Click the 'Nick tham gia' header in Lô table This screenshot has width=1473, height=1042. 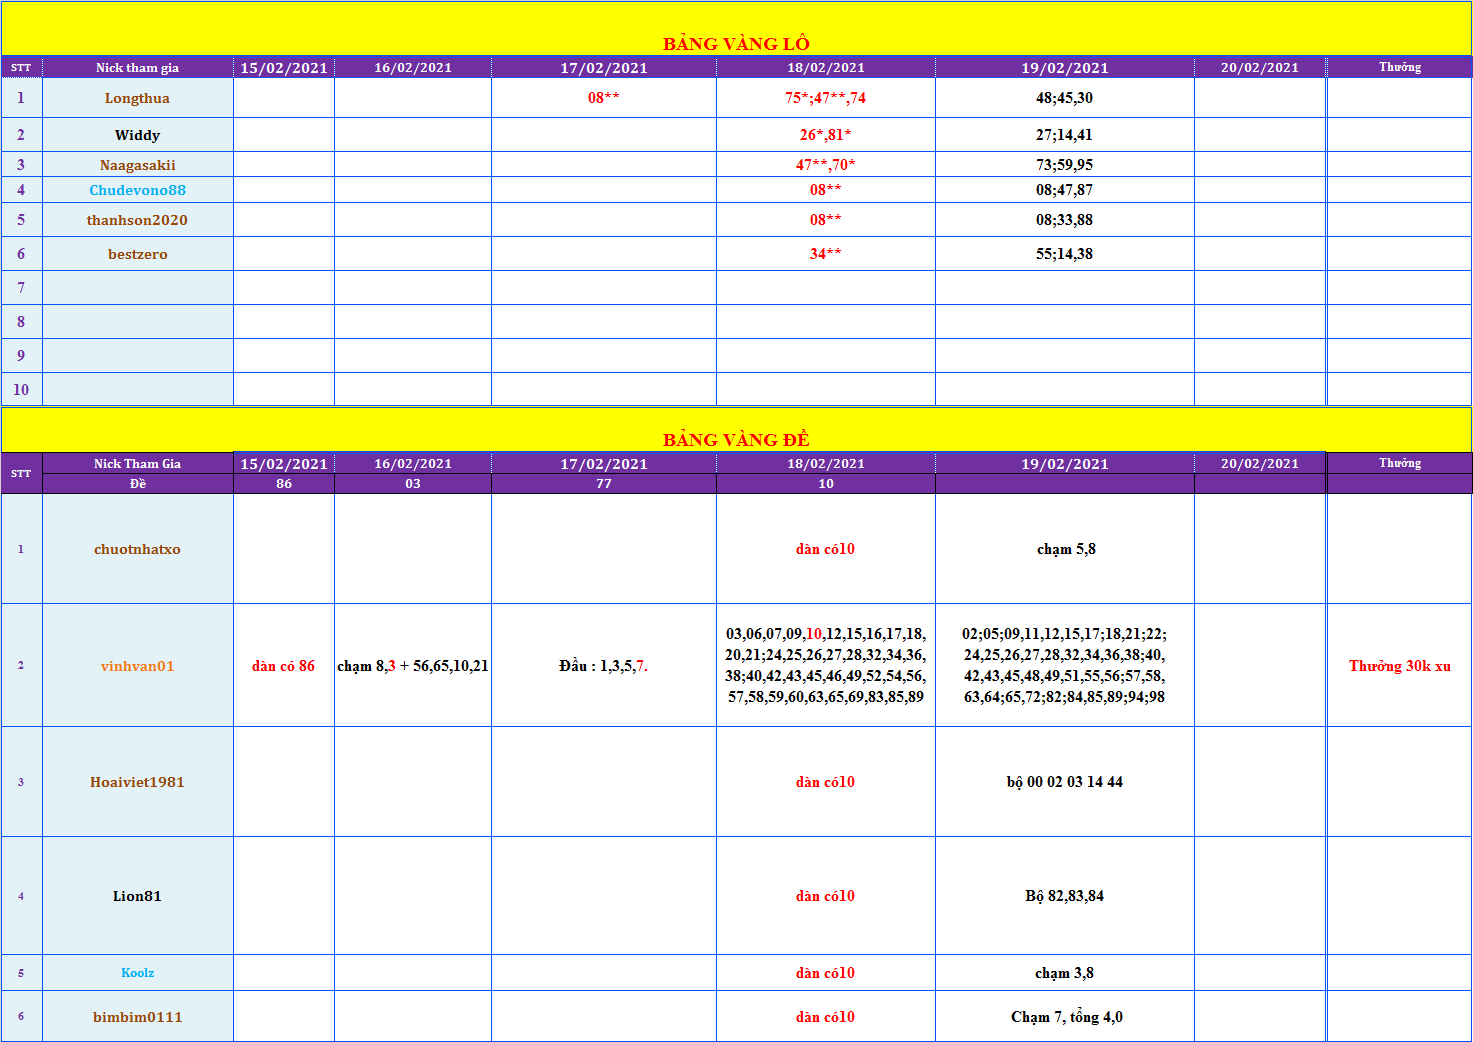(x=137, y=68)
